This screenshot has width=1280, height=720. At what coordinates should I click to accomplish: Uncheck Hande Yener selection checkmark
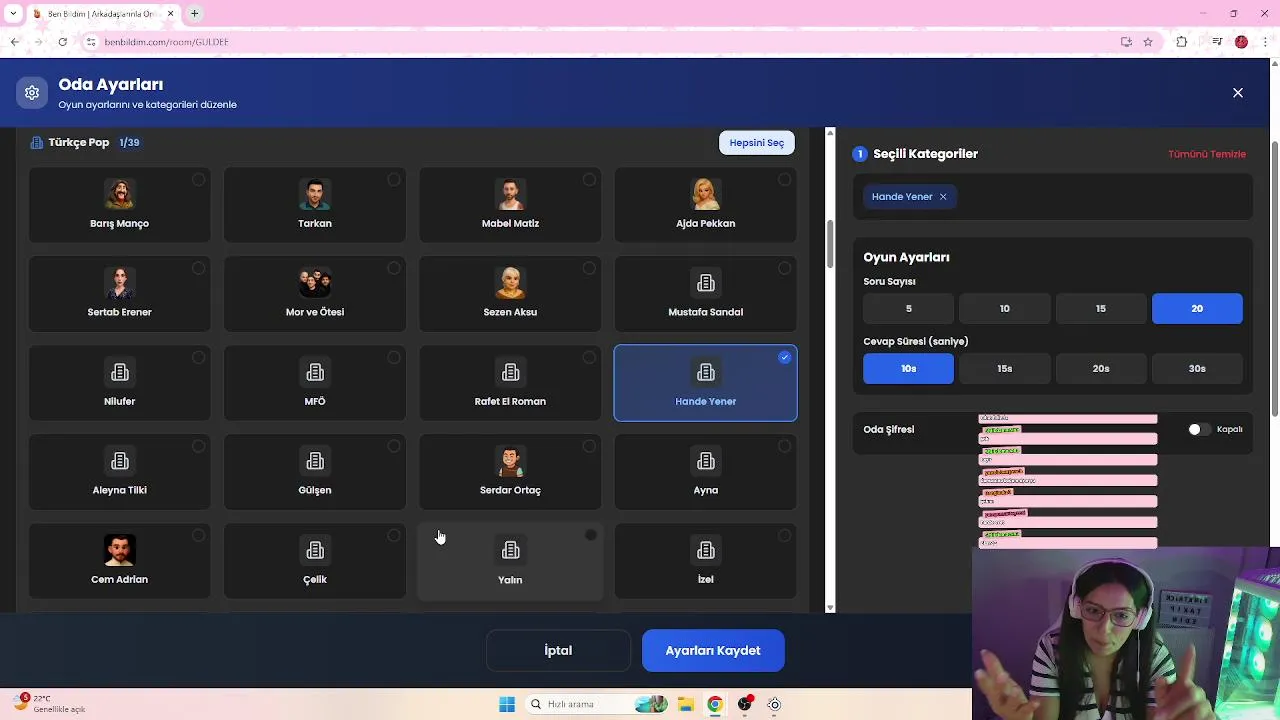[785, 357]
